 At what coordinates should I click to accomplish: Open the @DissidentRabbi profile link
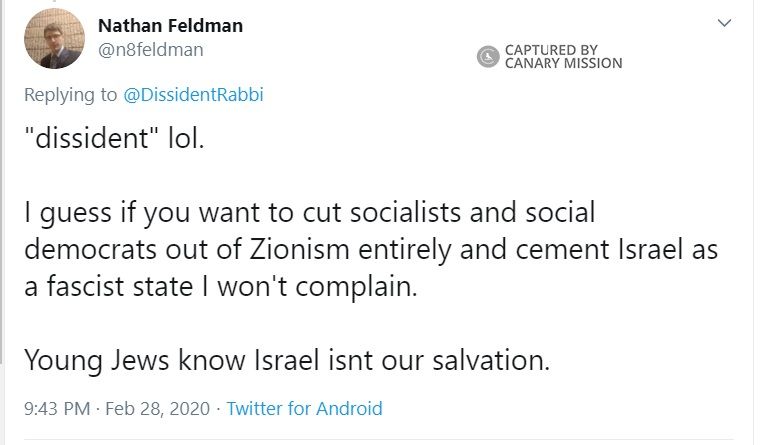[x=193, y=95]
